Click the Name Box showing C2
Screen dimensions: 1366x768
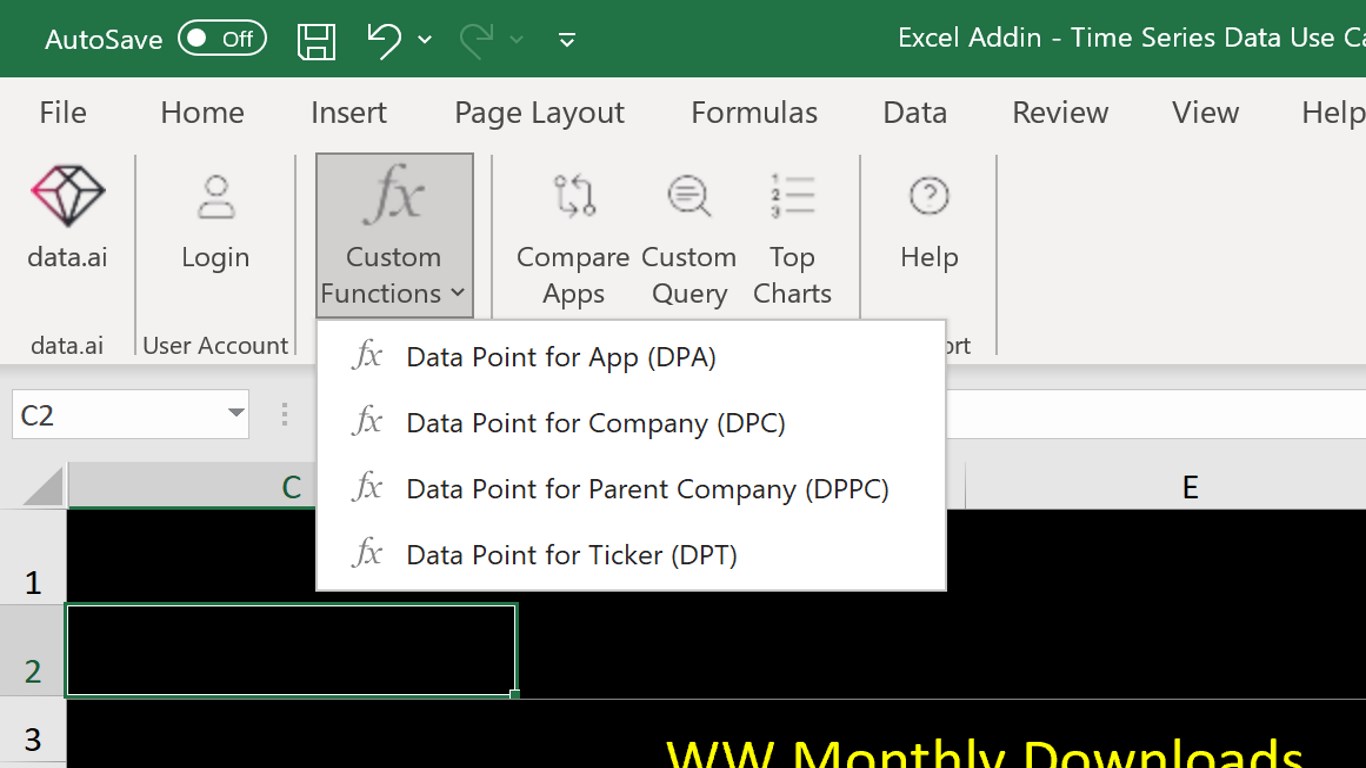point(118,414)
